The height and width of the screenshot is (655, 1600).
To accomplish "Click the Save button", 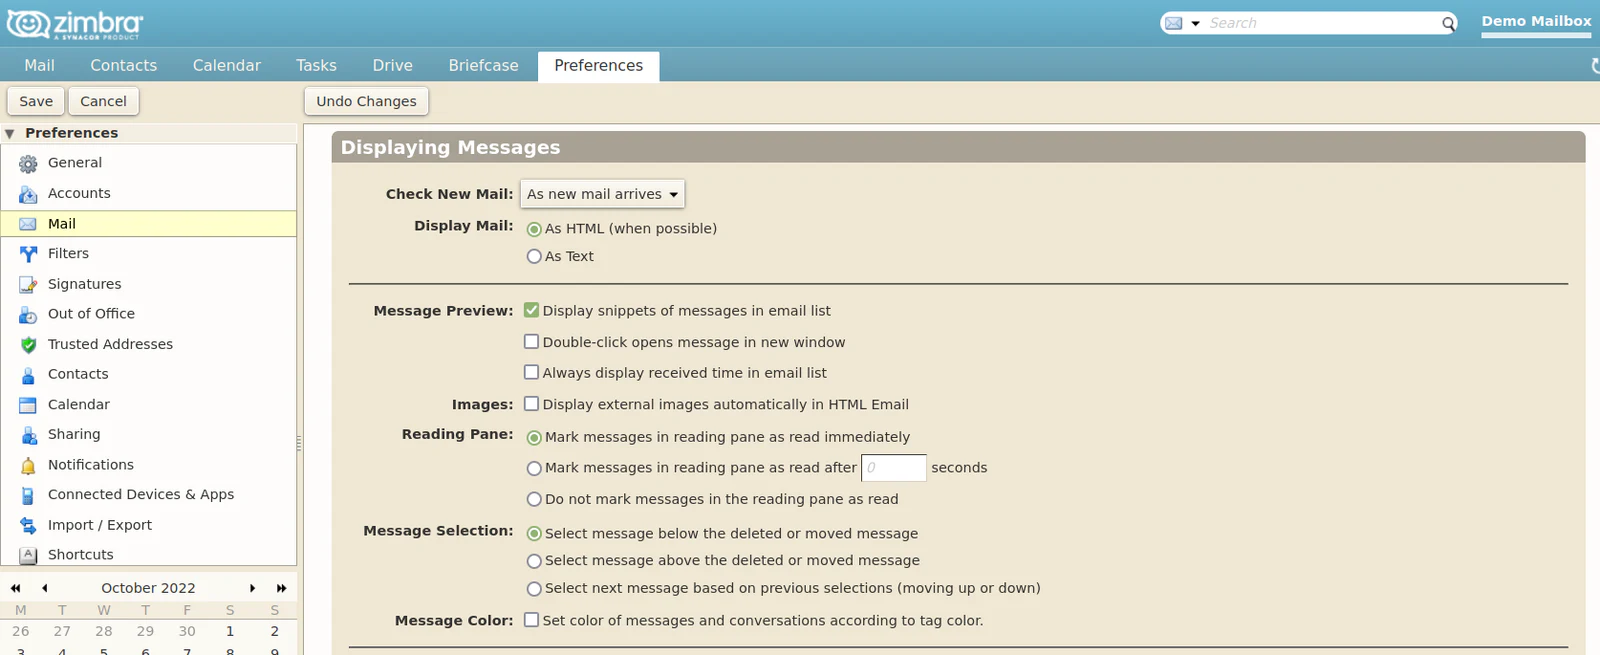I will coord(36,101).
